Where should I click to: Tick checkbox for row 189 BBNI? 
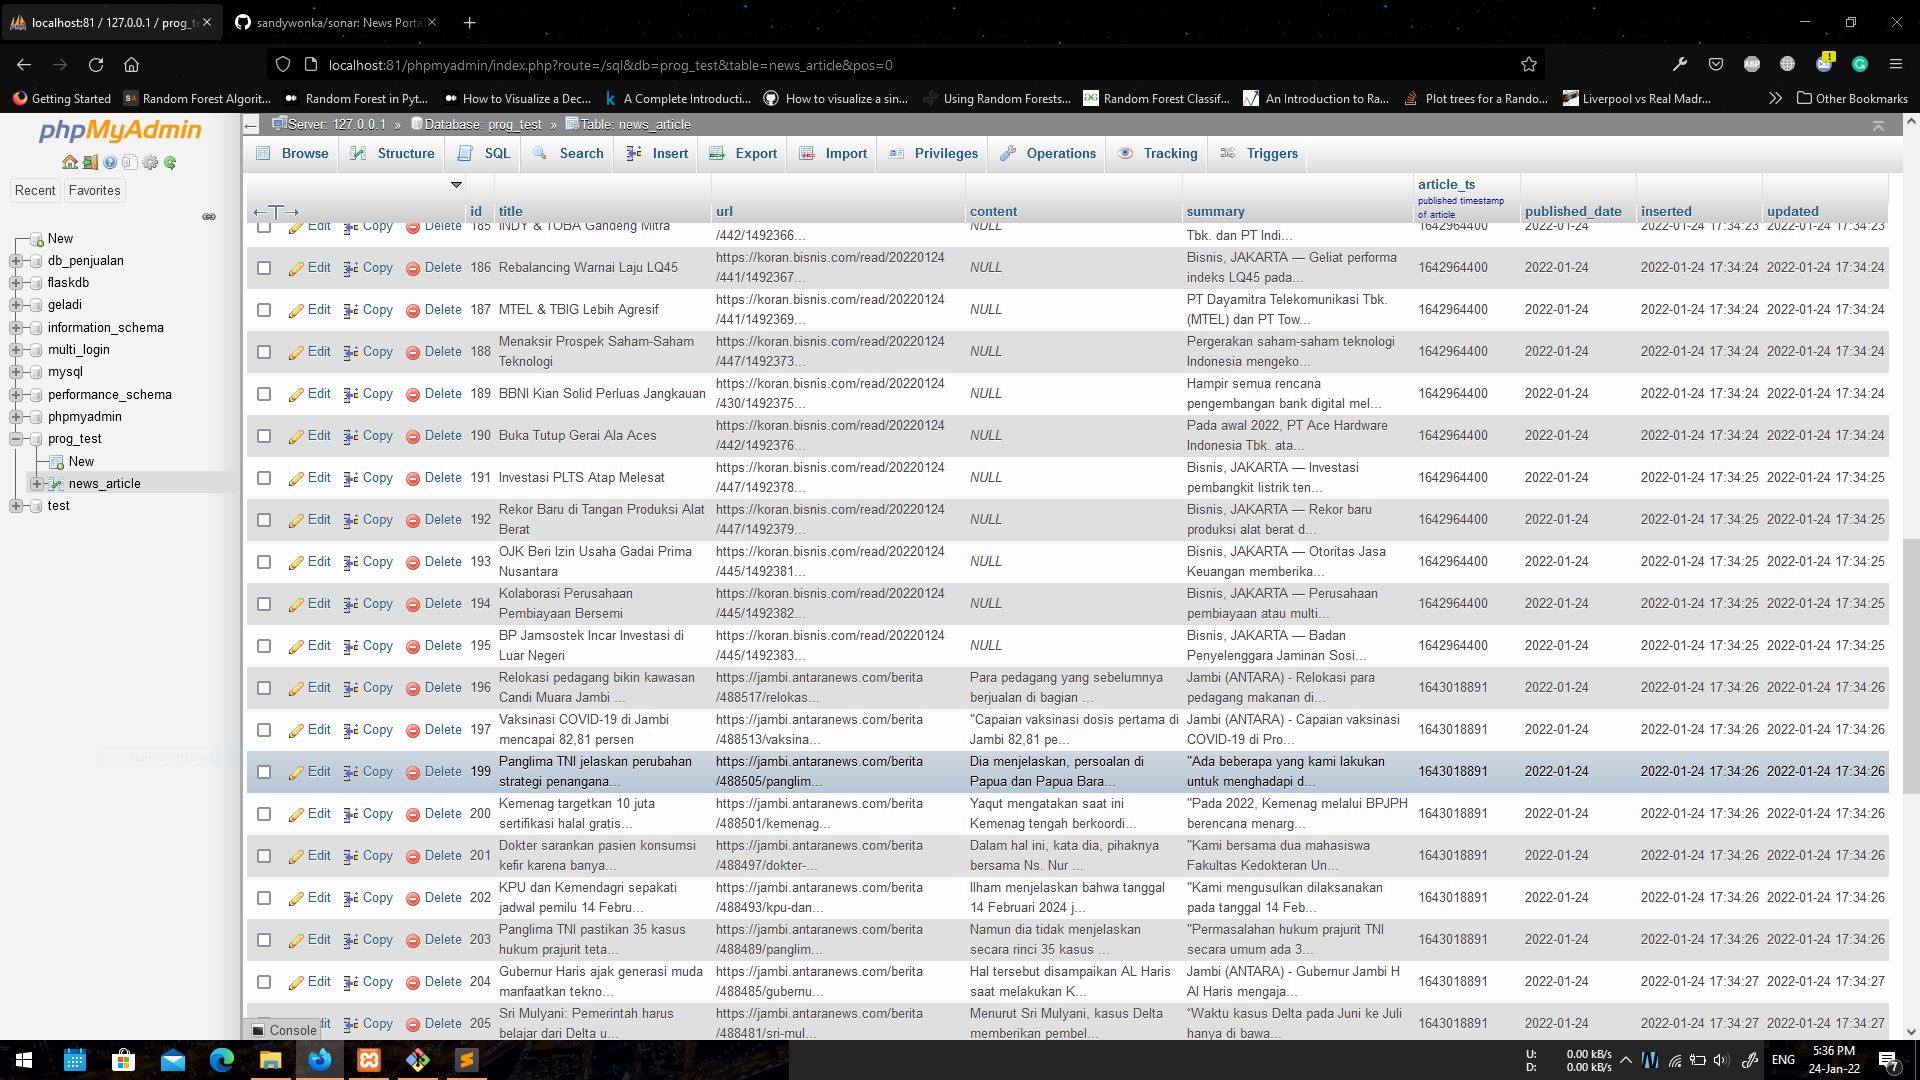(x=264, y=394)
